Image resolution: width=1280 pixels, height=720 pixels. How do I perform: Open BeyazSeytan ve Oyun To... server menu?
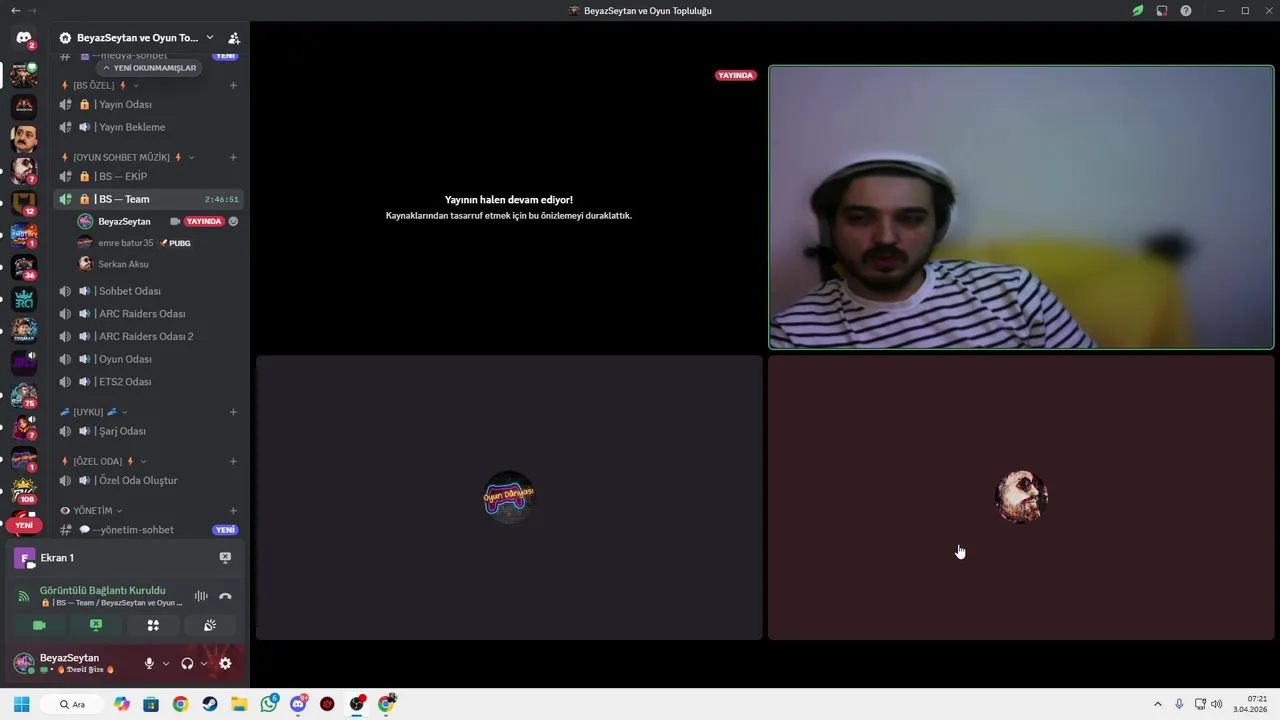(136, 38)
